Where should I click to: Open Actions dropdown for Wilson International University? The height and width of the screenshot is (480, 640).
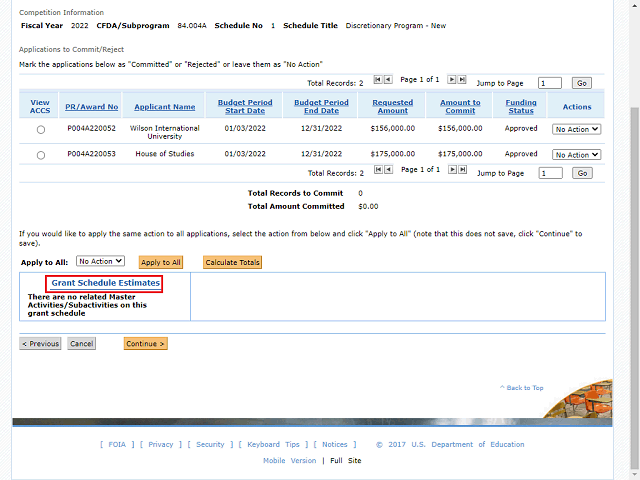(576, 129)
